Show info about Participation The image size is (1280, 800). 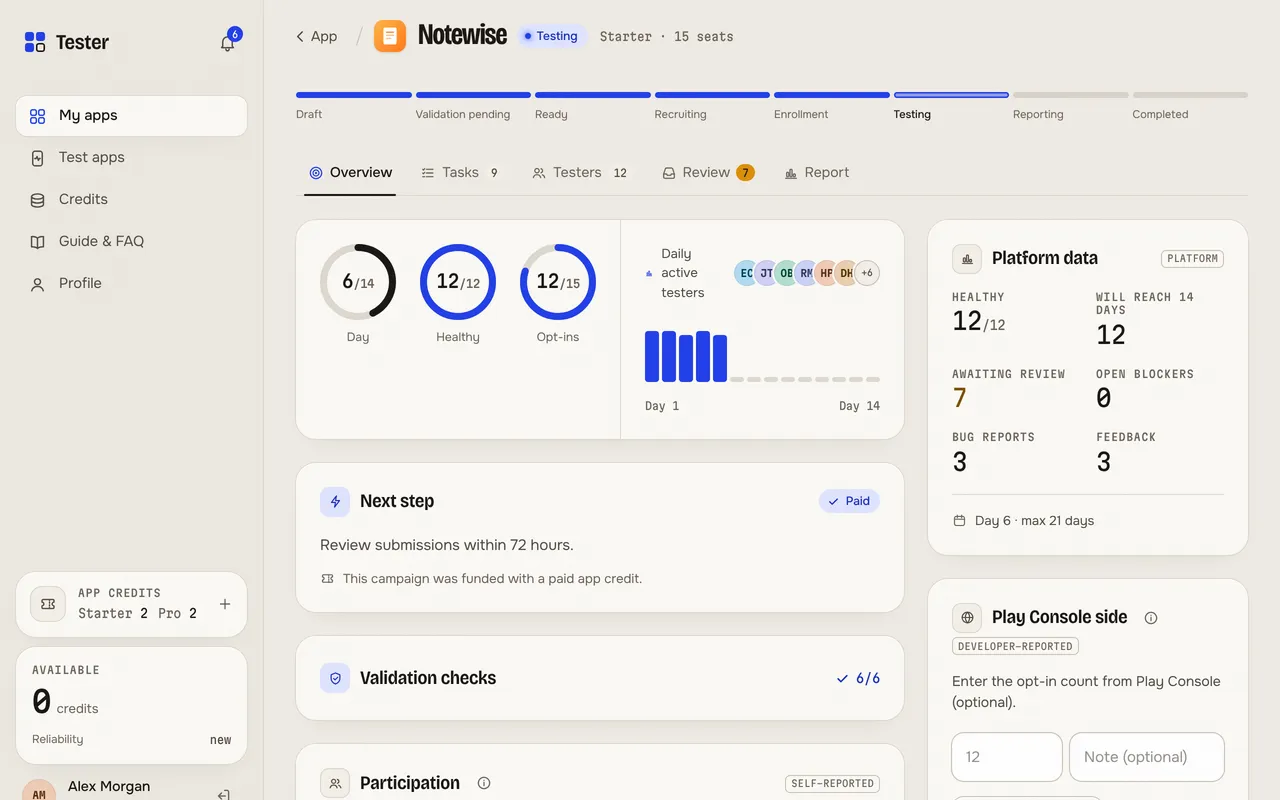tap(484, 783)
